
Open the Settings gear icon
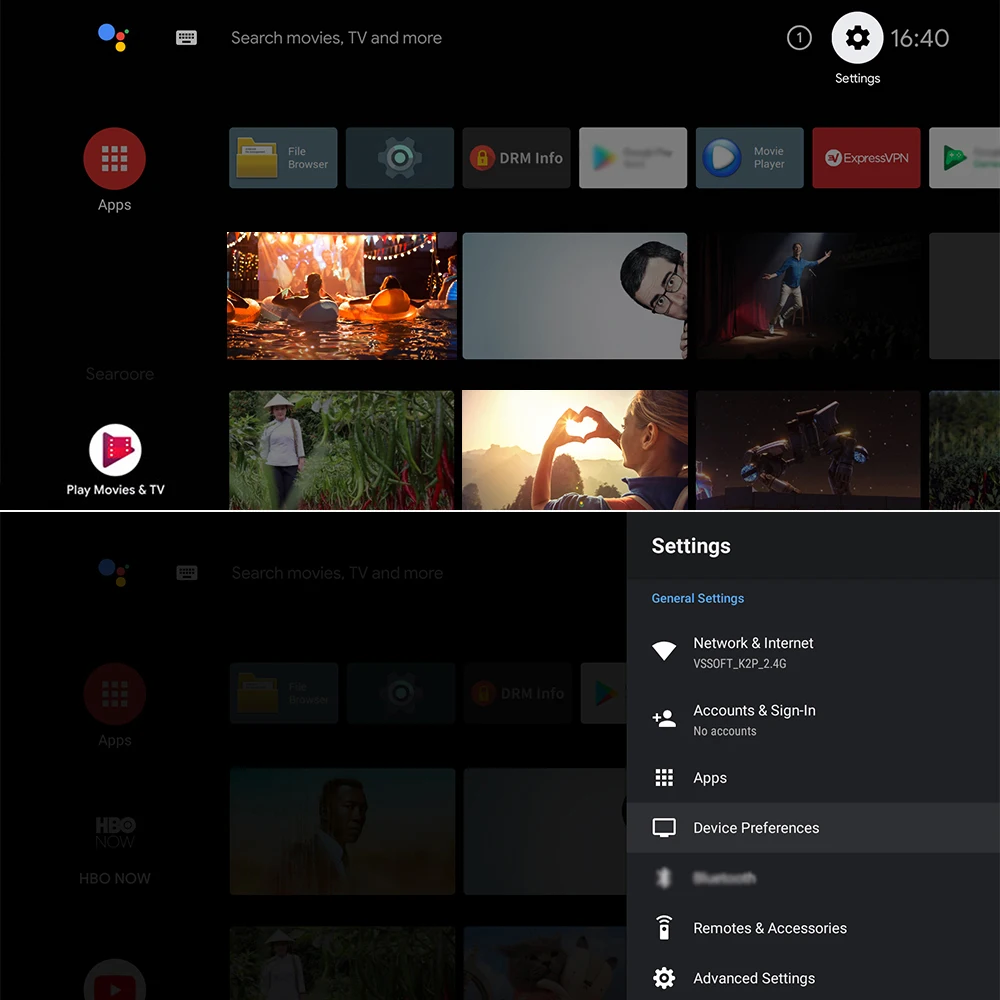click(857, 38)
